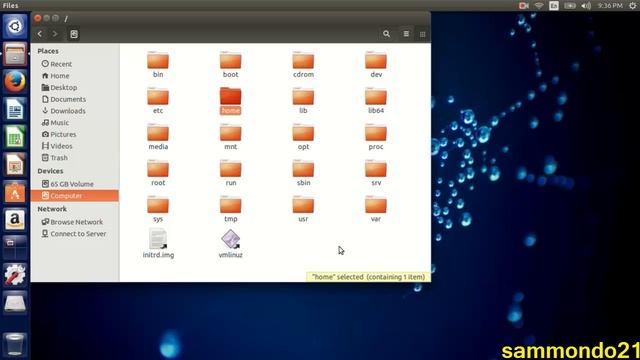Open the var folder
This screenshot has height=360, width=640.
[x=376, y=209]
